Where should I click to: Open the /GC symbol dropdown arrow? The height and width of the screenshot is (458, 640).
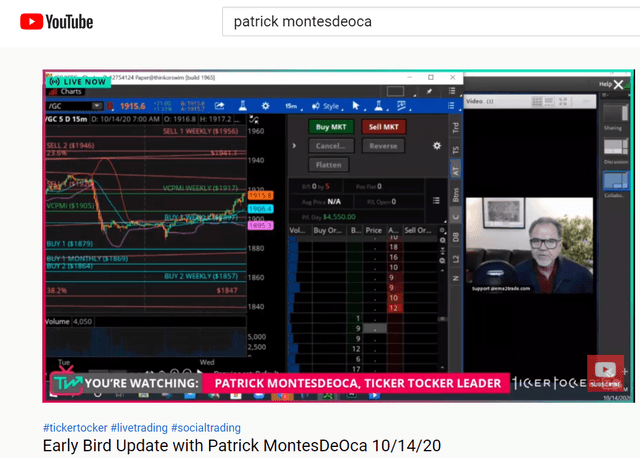click(x=97, y=106)
